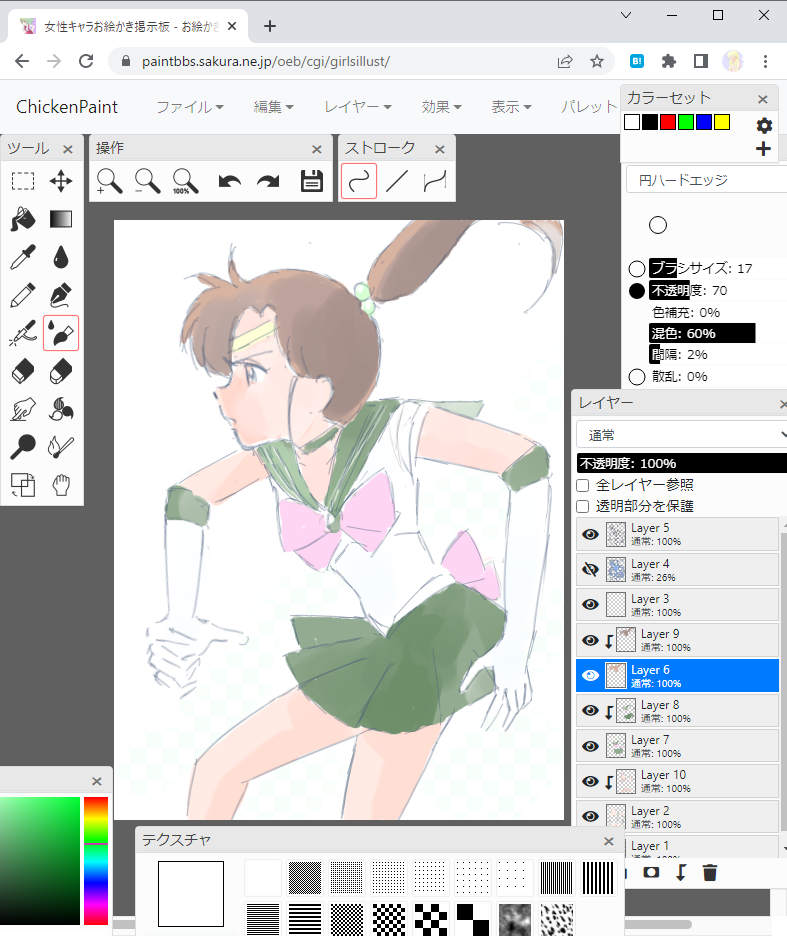Open color set settings gear
This screenshot has width=787, height=936.
point(764,125)
